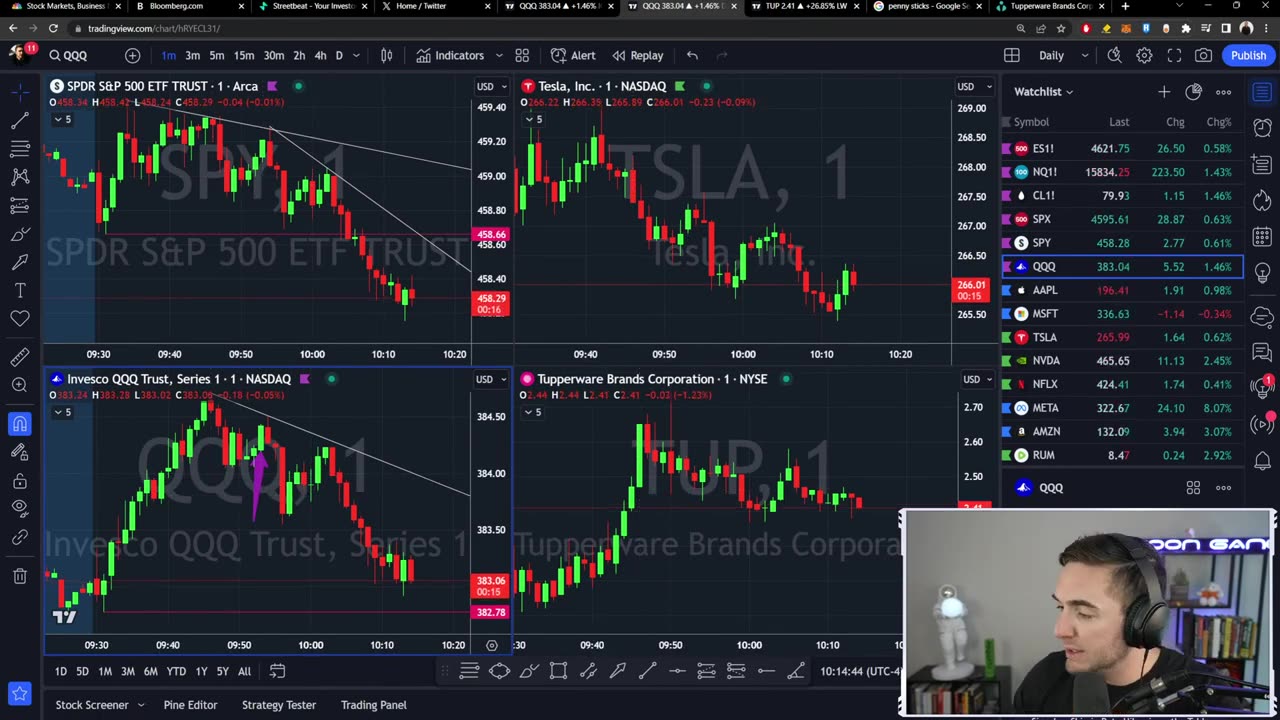The image size is (1280, 720).
Task: Select META in the watchlist
Action: click(1122, 408)
